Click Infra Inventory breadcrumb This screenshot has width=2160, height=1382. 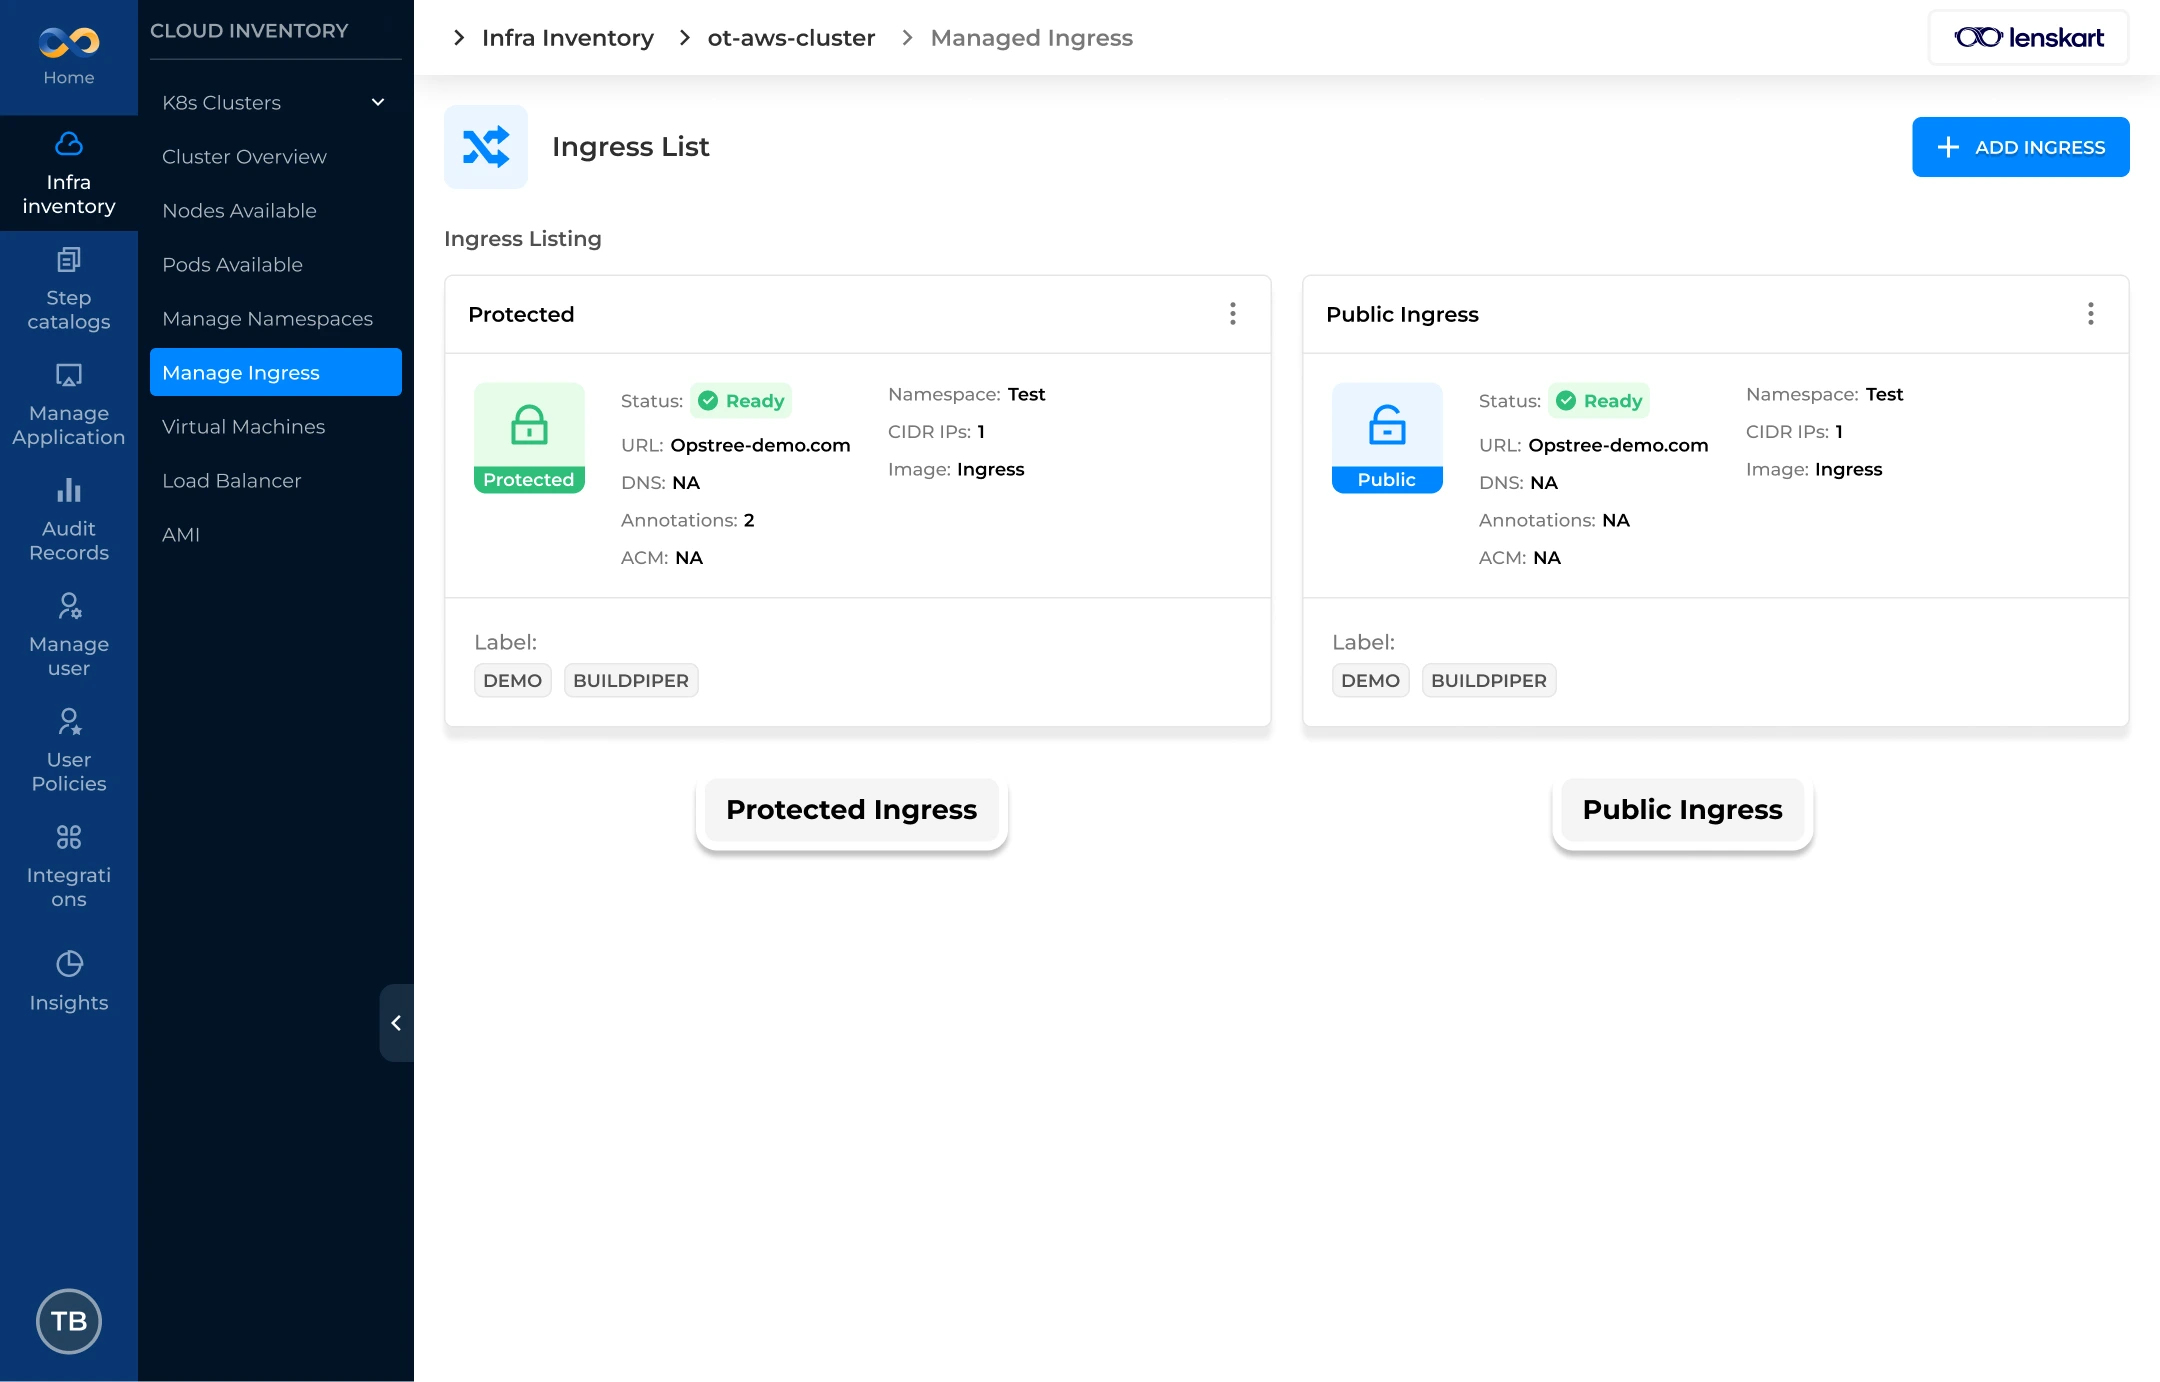567,38
